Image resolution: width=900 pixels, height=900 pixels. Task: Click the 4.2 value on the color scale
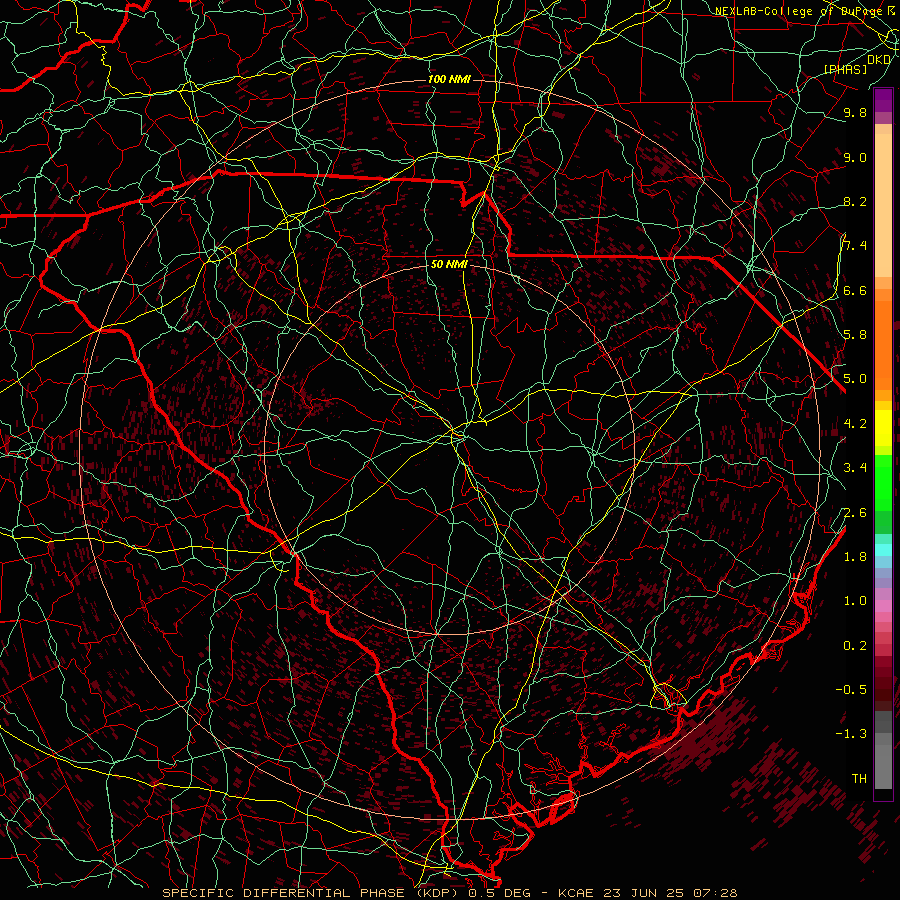tap(855, 424)
